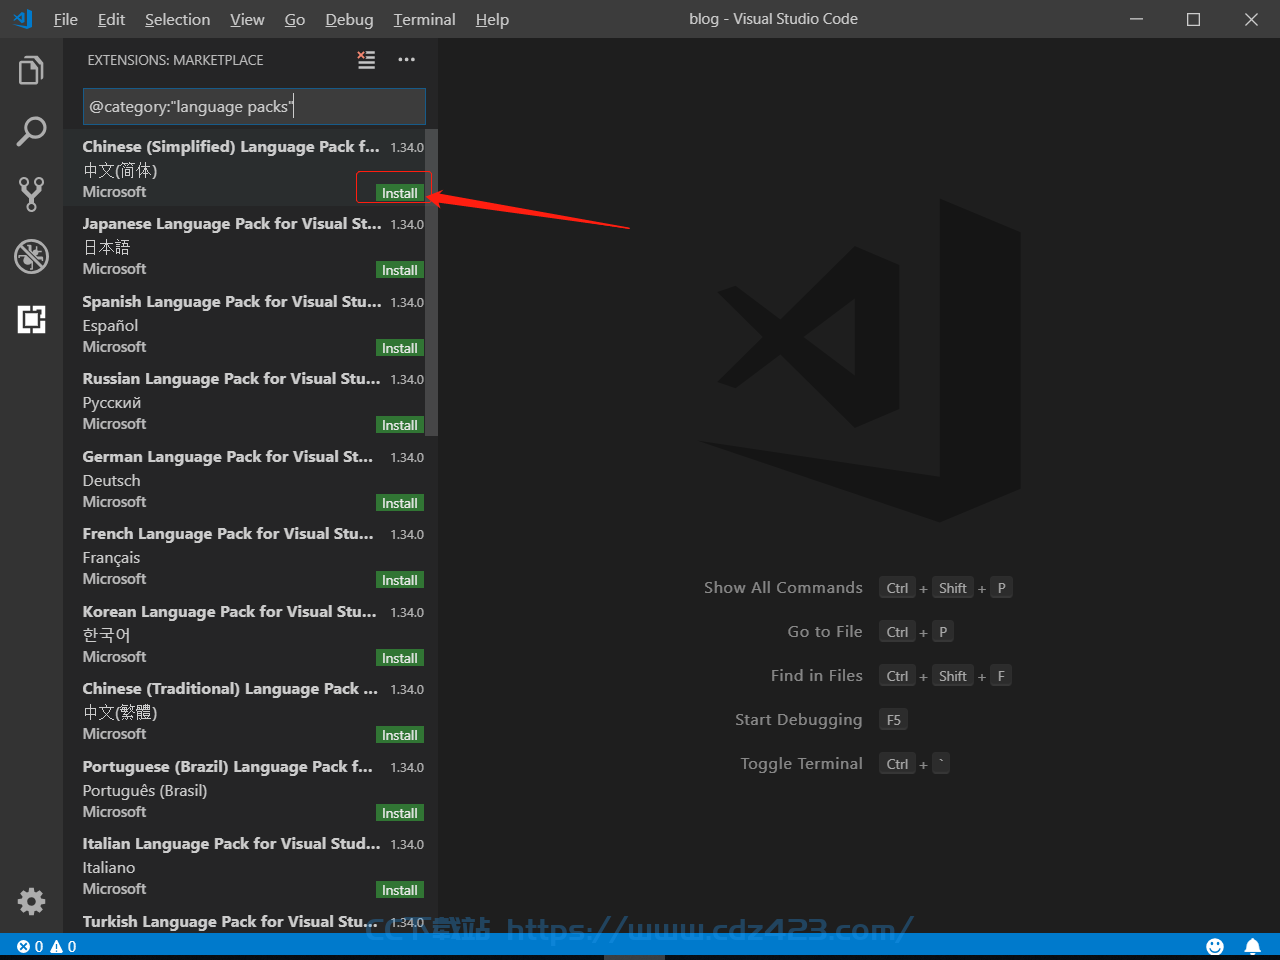This screenshot has height=960, width=1280.
Task: Open the Explorer view in activity bar
Action: coord(31,71)
